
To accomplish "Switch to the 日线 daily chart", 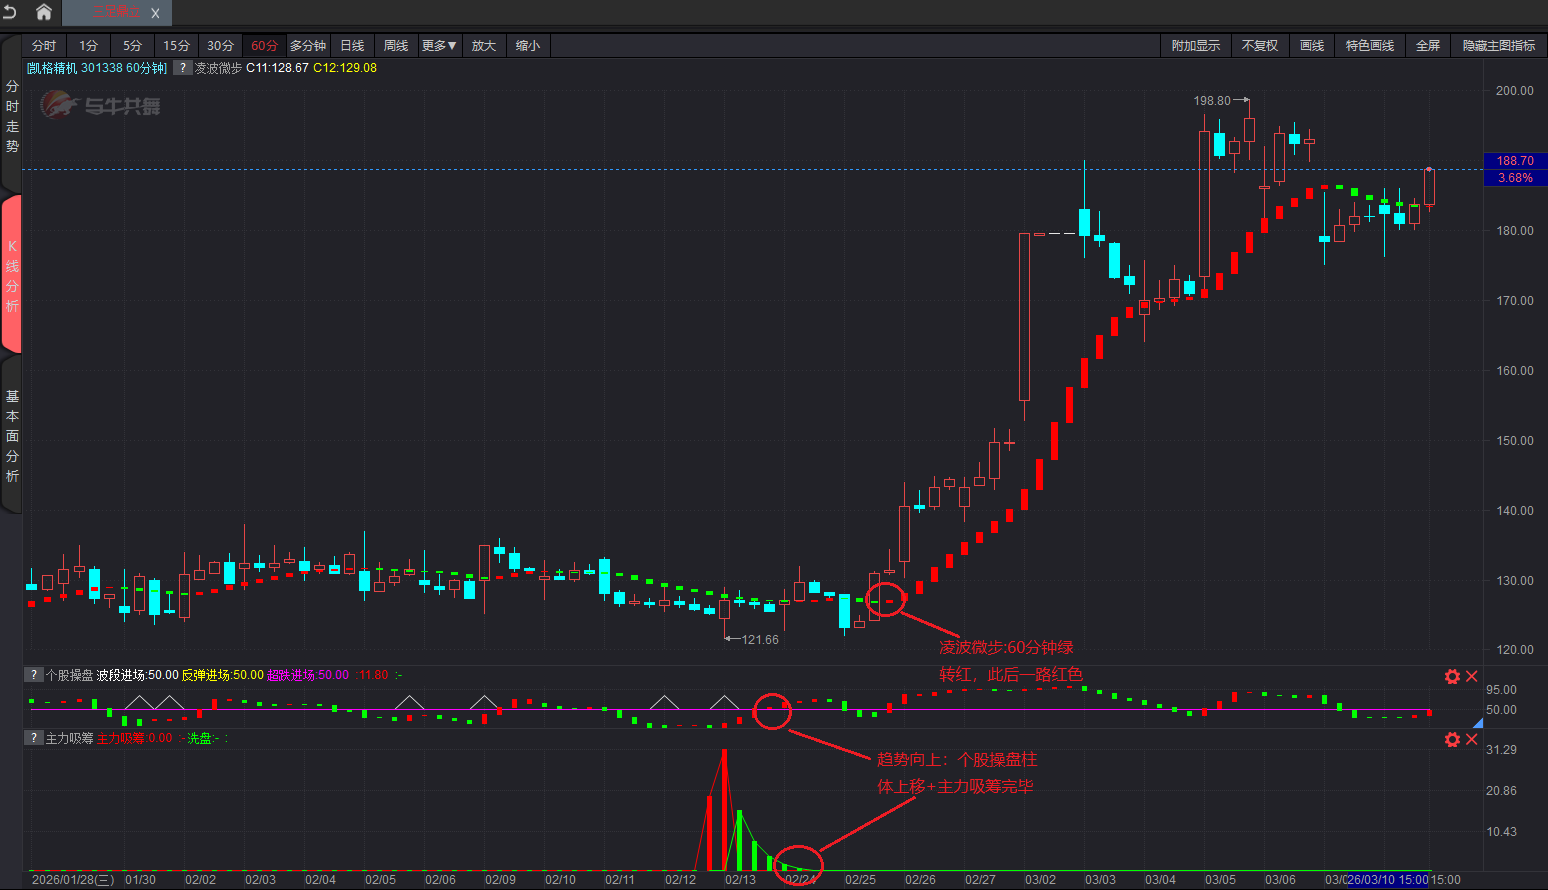I will coord(352,46).
